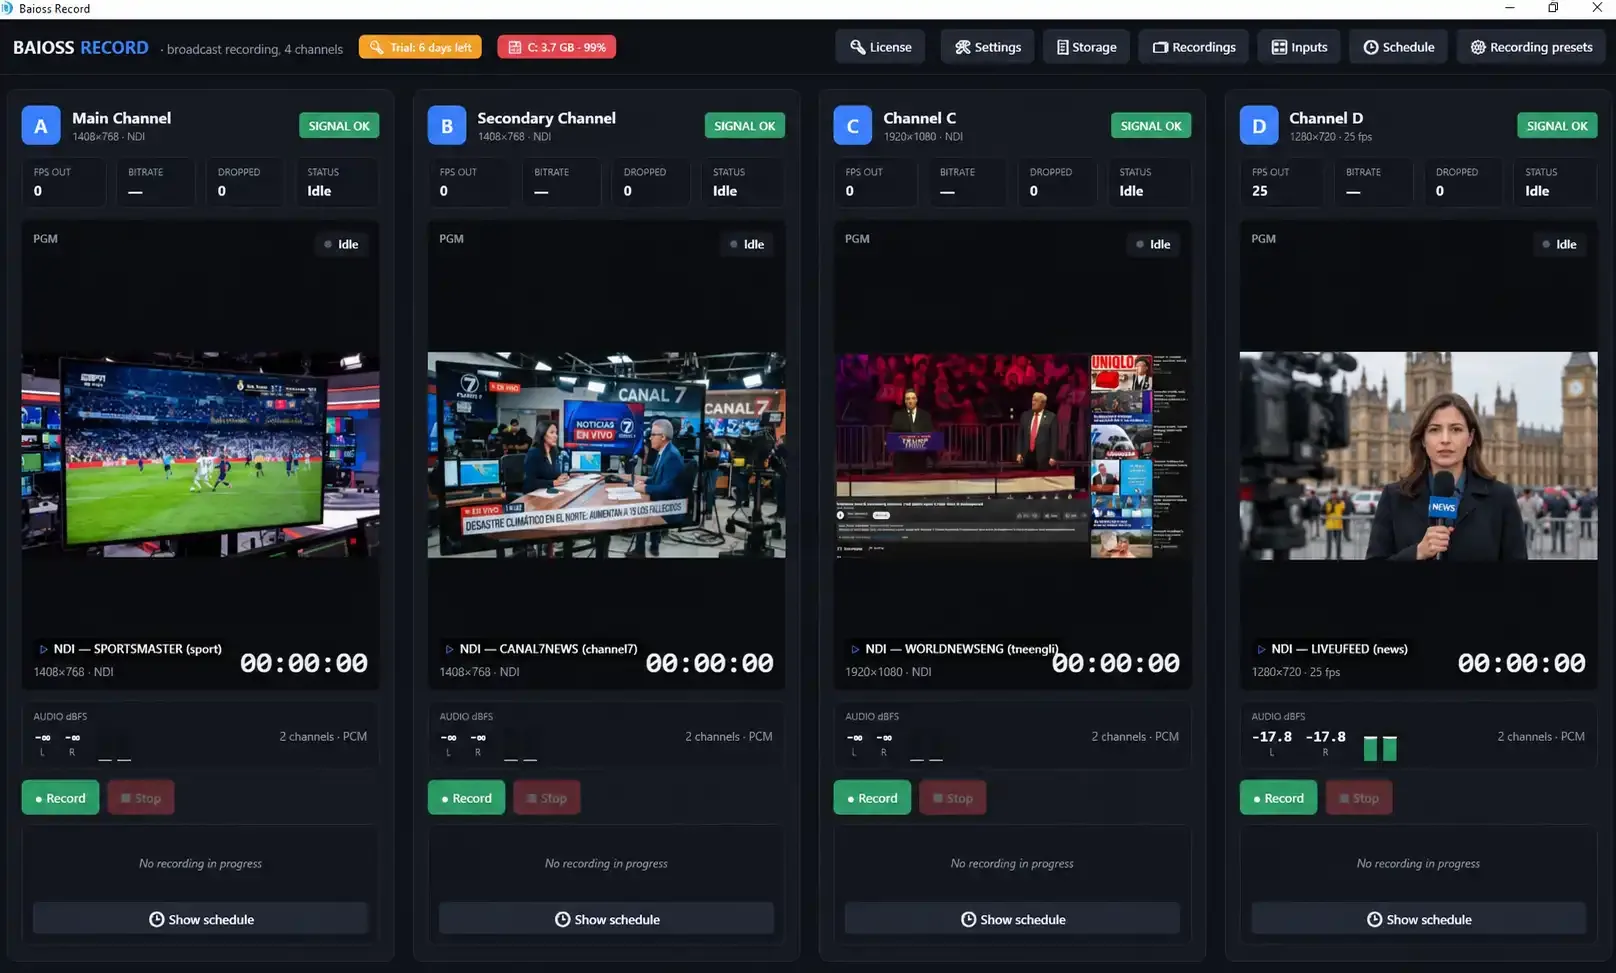The height and width of the screenshot is (973, 1616).
Task: Click the SPORTSMASTER preview thumbnail
Action: click(x=201, y=454)
